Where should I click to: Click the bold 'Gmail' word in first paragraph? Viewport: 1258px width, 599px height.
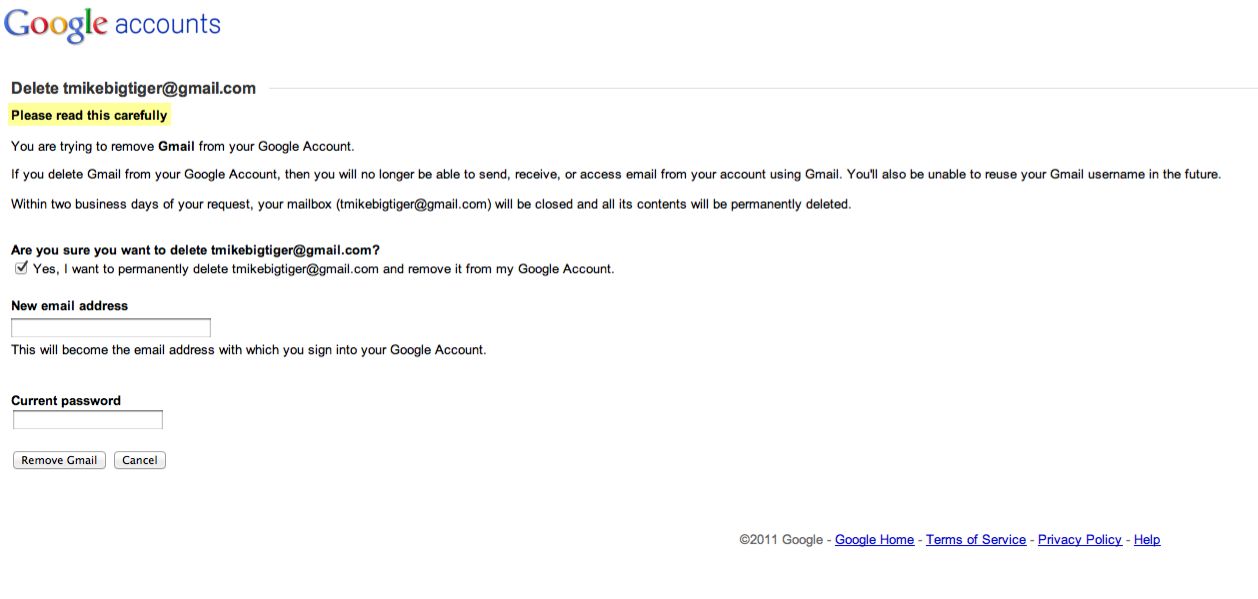click(176, 146)
